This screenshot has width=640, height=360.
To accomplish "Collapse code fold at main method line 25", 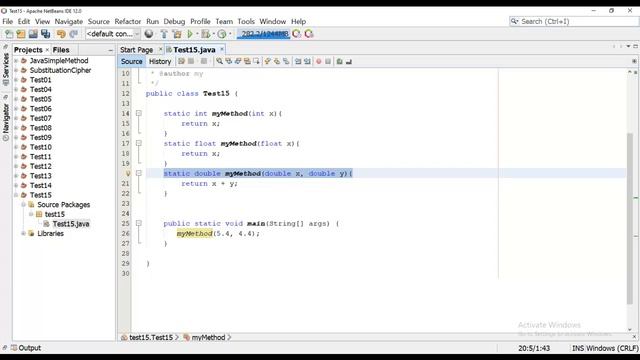I will (139, 223).
